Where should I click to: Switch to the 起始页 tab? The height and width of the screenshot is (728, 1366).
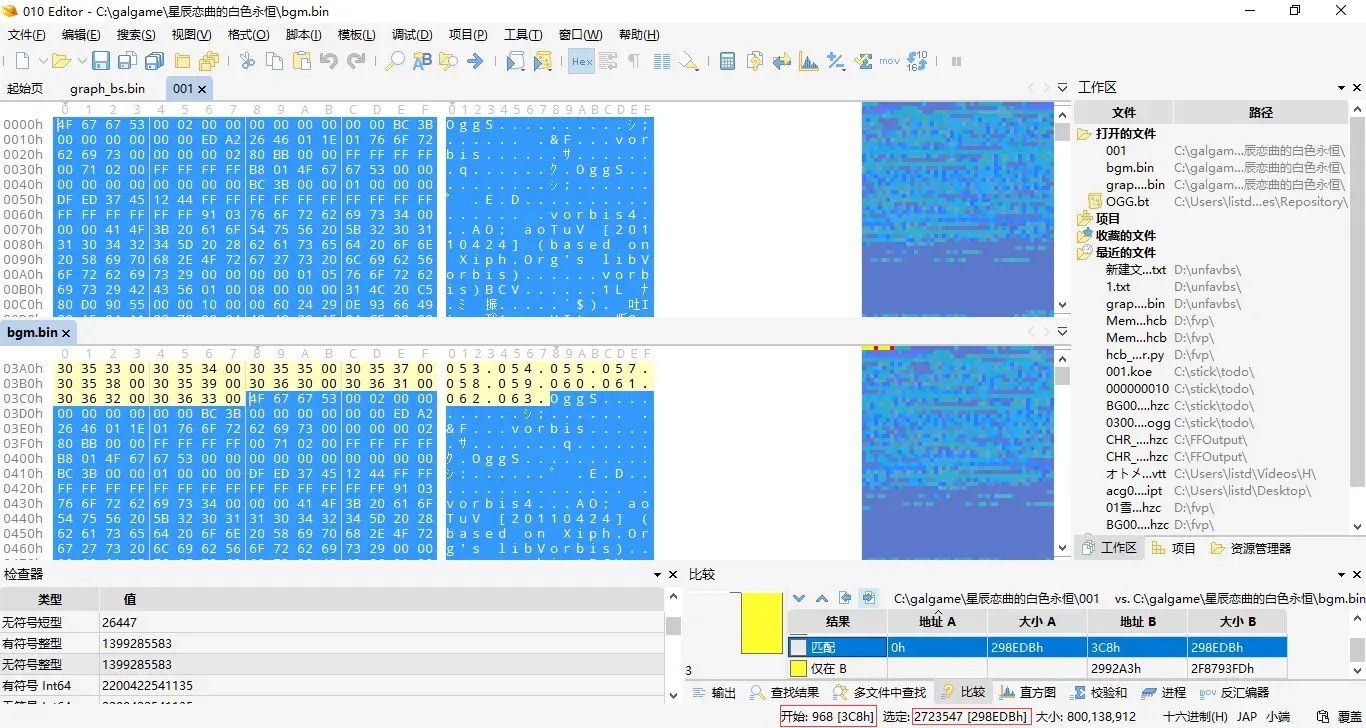click(x=26, y=88)
